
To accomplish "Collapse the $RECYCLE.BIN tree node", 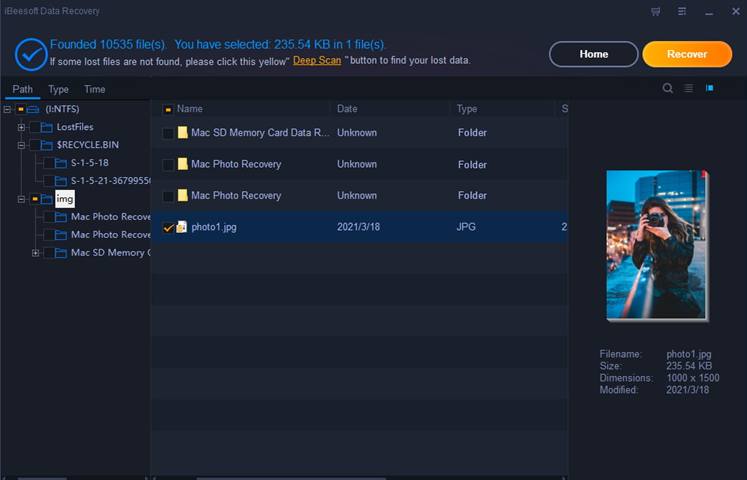I will (x=21, y=145).
